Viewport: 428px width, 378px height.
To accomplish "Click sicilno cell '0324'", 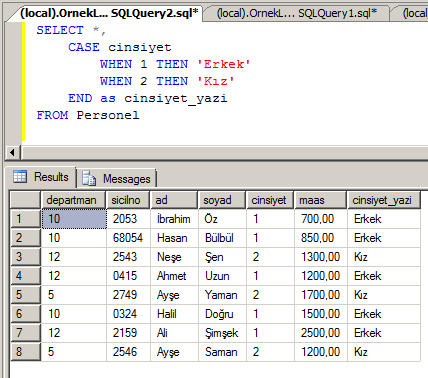I will (x=128, y=314).
